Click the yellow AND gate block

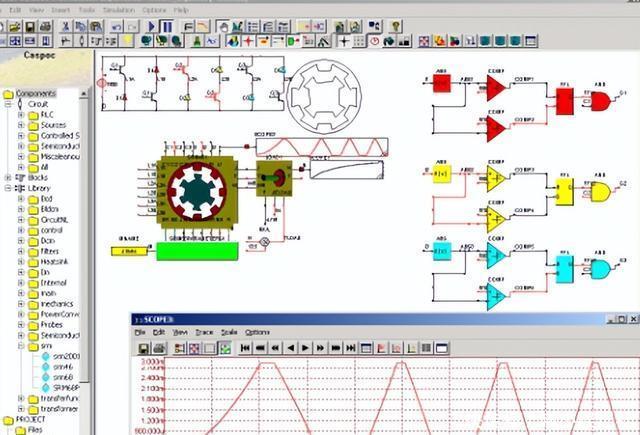(x=601, y=191)
